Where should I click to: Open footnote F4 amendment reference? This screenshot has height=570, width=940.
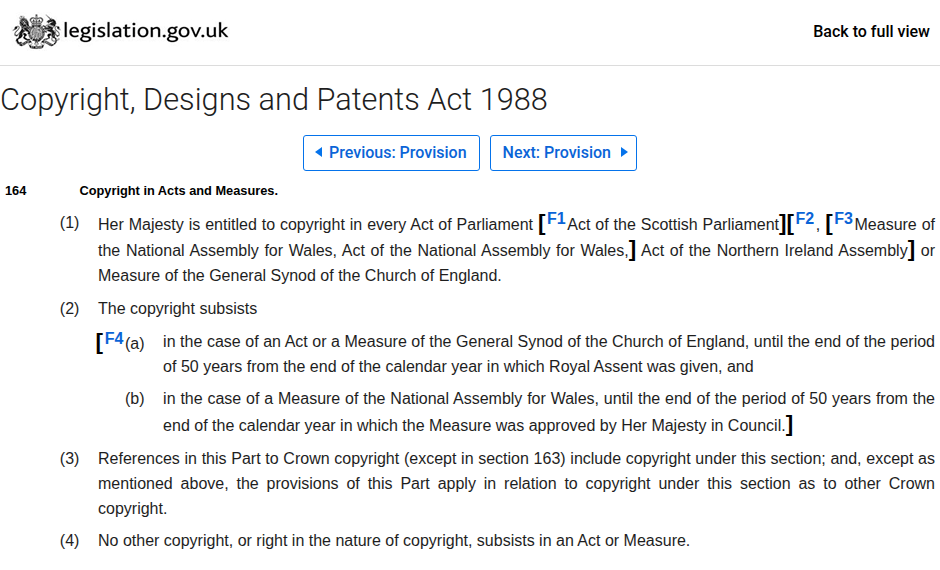(114, 339)
